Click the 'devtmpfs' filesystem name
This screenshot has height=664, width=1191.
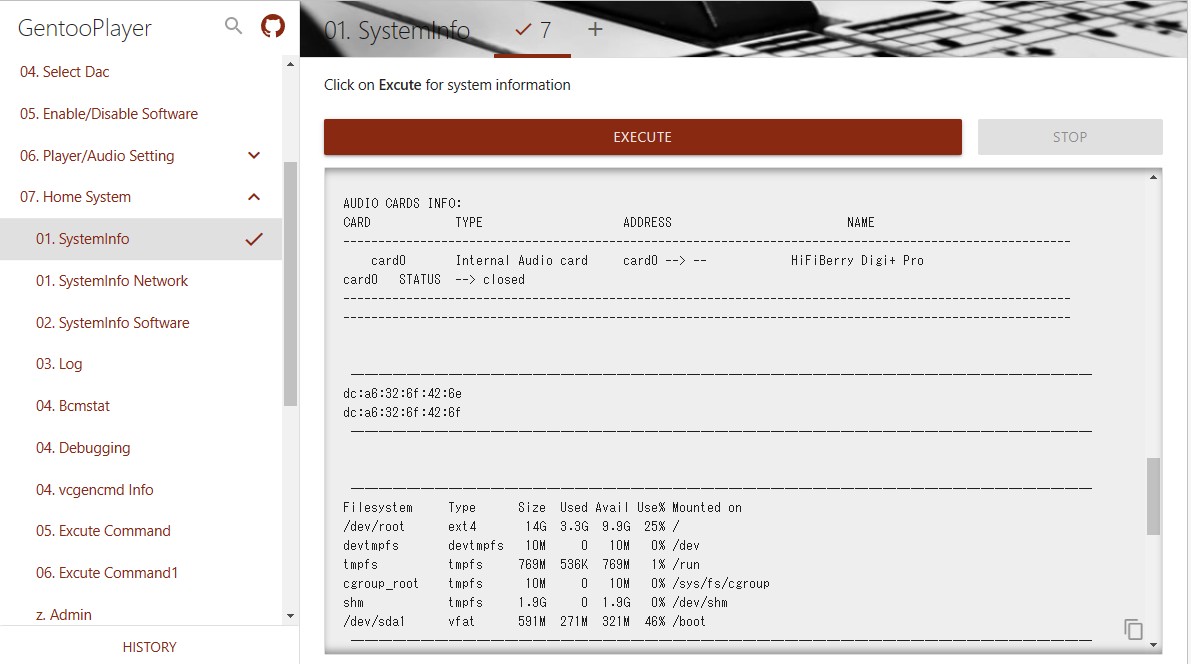371,545
